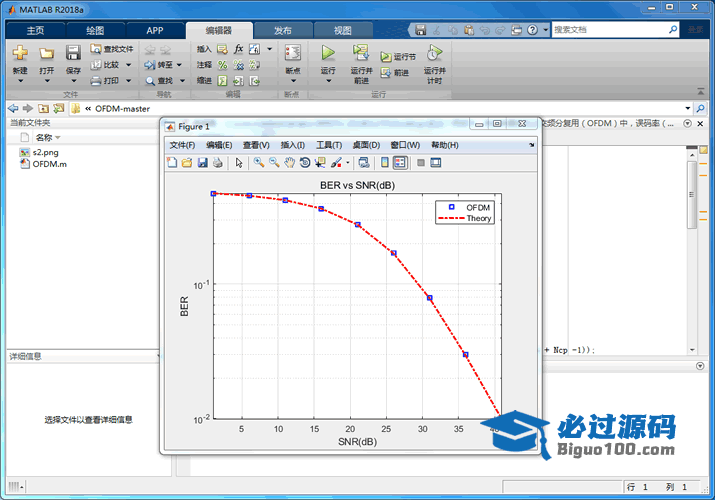The width and height of the screenshot is (715, 500).
Task: Open the 插入(I) menu in Figure 1
Action: point(292,145)
